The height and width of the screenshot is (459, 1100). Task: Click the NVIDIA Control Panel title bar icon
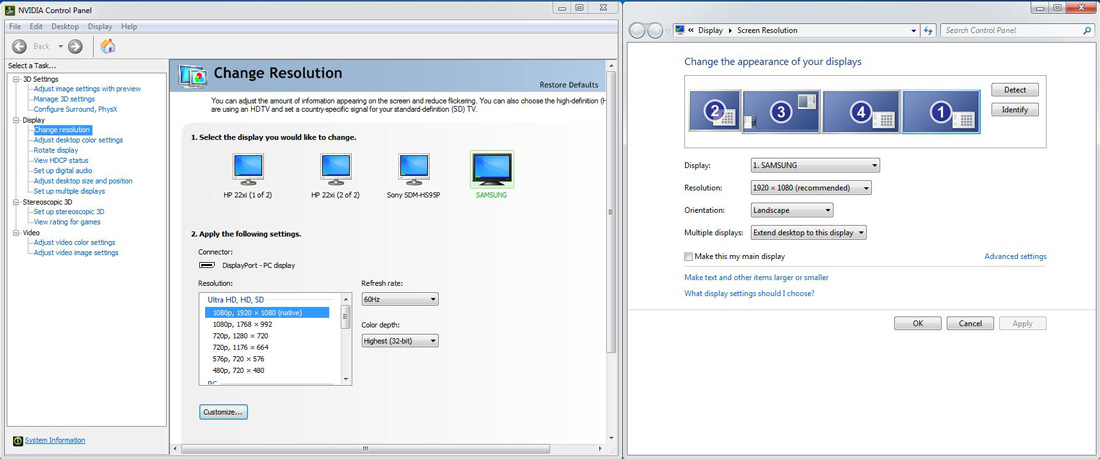coord(10,10)
